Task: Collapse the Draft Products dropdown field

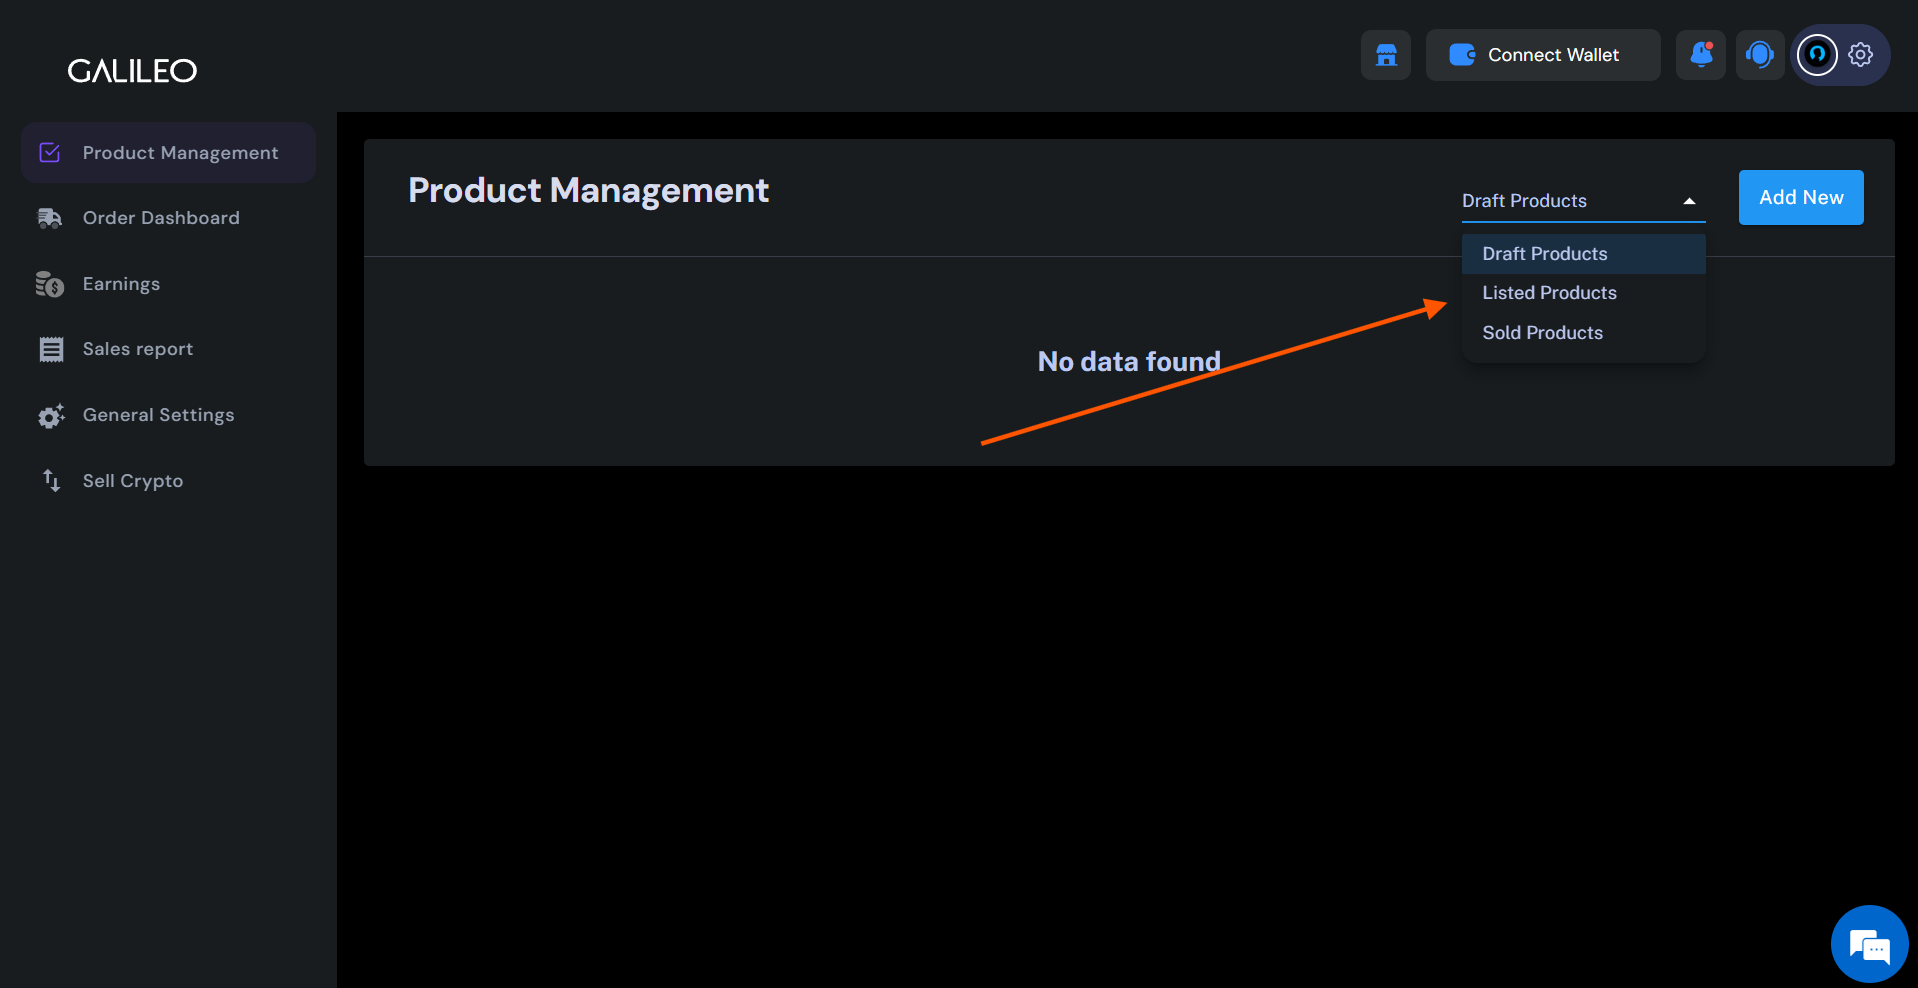Action: click(x=1583, y=201)
